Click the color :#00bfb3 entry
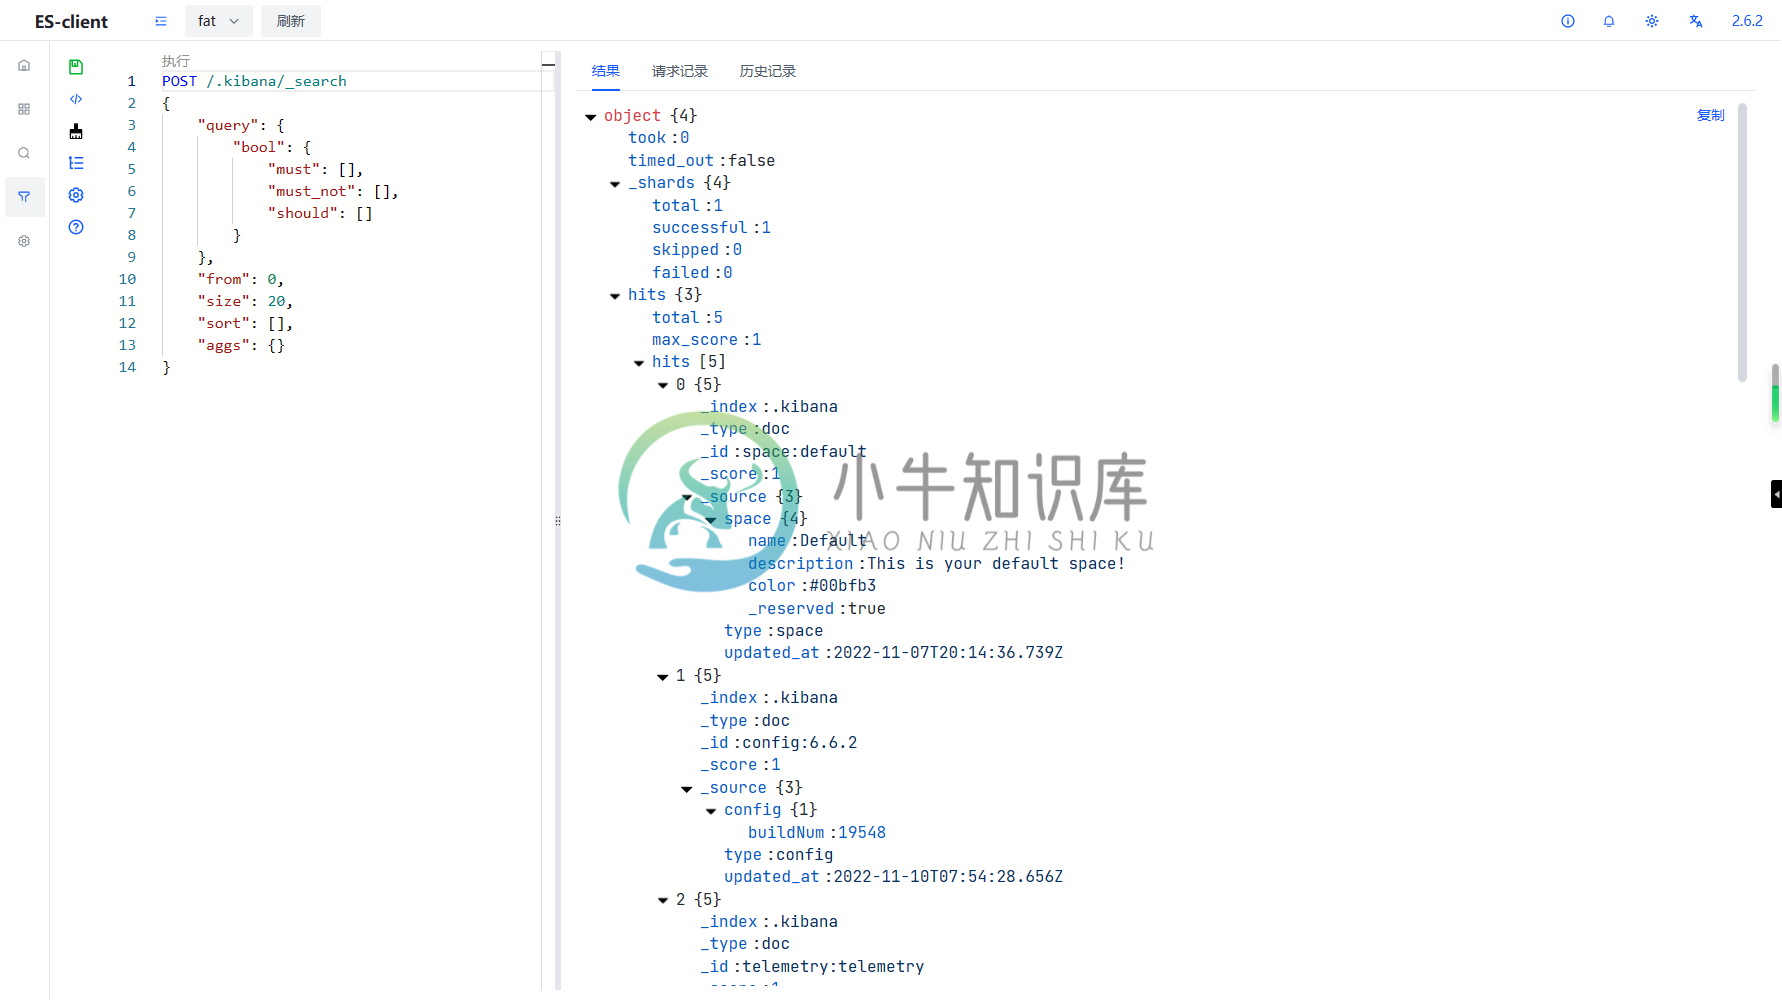Viewport: 1782px width, 1001px height. [812, 586]
